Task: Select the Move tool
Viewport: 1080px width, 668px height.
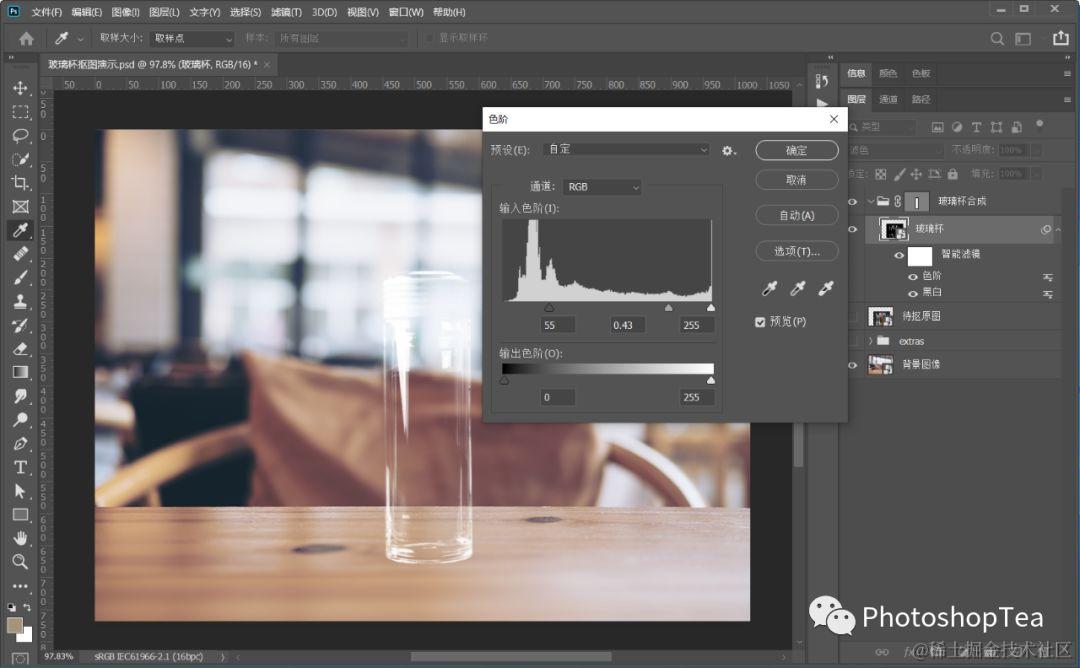Action: (x=21, y=88)
